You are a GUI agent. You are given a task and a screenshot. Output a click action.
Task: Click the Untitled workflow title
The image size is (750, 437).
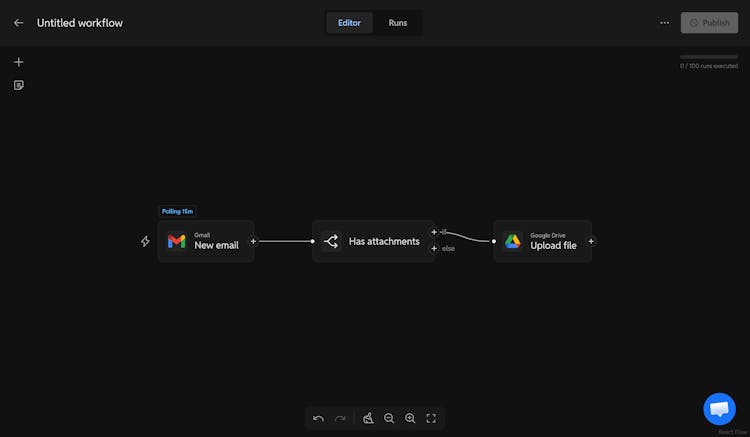tap(80, 23)
